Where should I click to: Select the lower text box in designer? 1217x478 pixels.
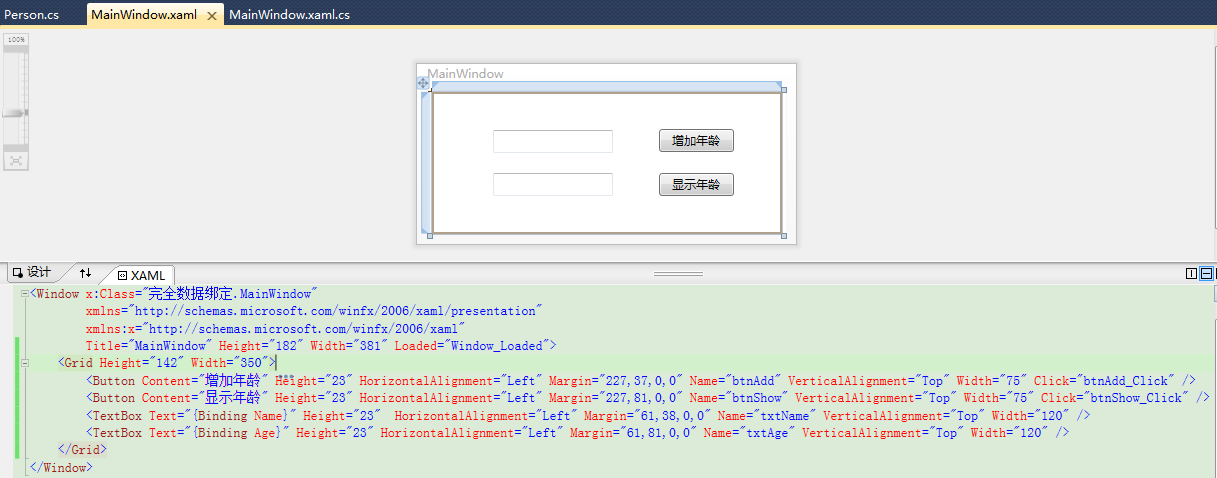tap(553, 185)
